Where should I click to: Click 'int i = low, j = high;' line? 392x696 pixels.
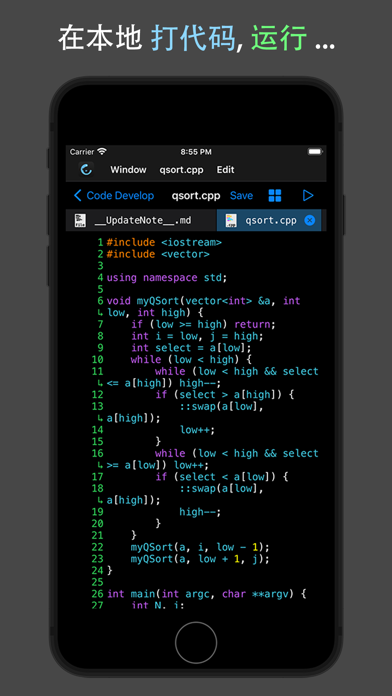coord(197,336)
